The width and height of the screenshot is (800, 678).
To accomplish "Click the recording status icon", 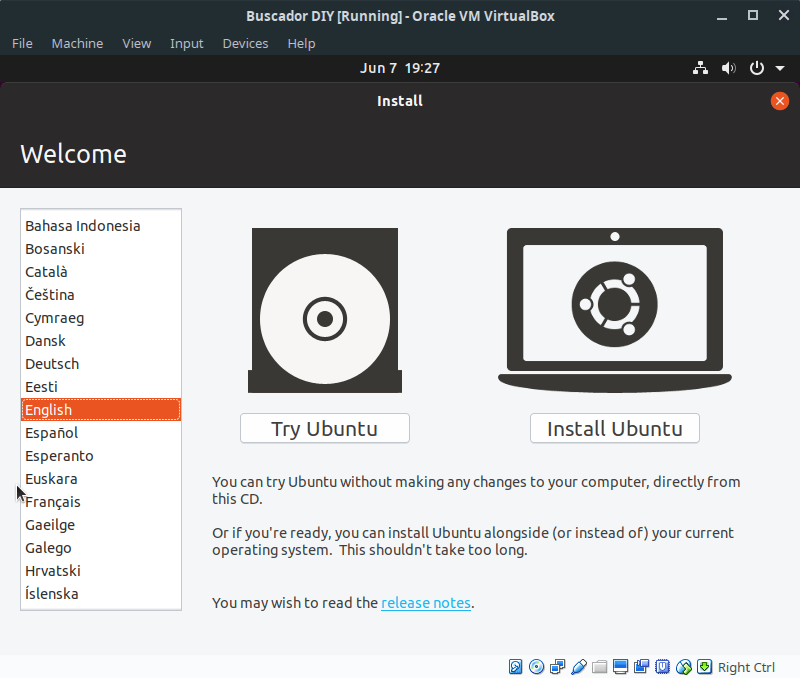I will (x=641, y=667).
